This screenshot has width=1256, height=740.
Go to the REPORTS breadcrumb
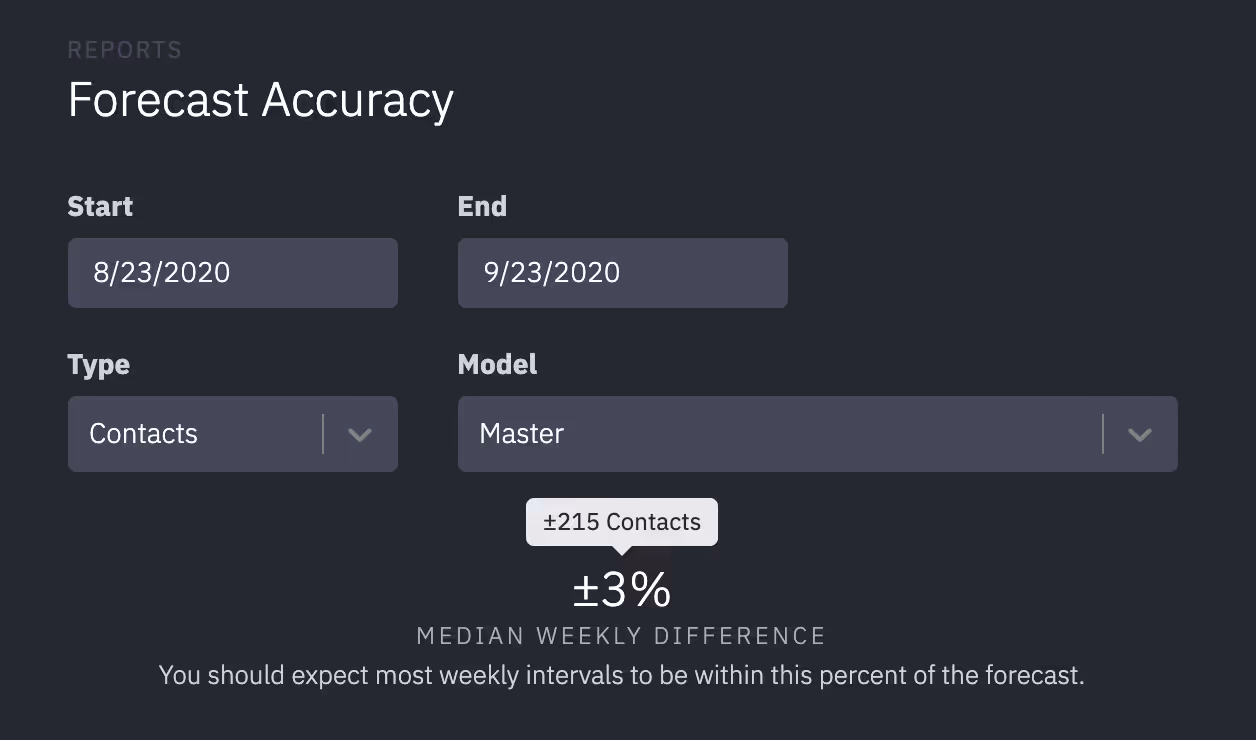tap(125, 50)
